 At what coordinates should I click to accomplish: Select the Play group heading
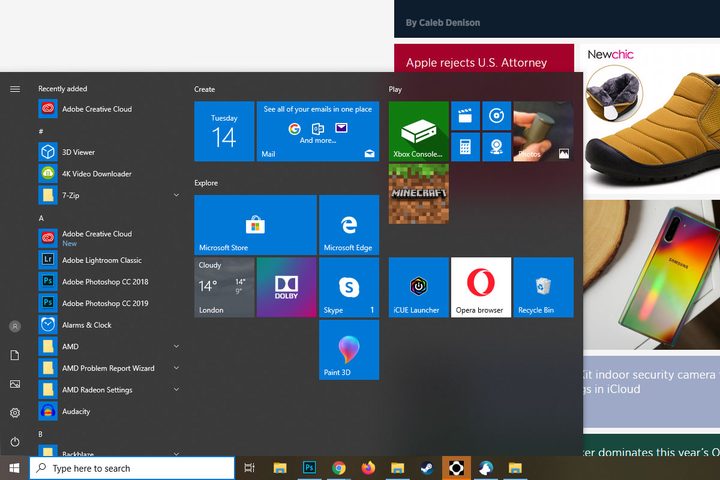click(395, 89)
